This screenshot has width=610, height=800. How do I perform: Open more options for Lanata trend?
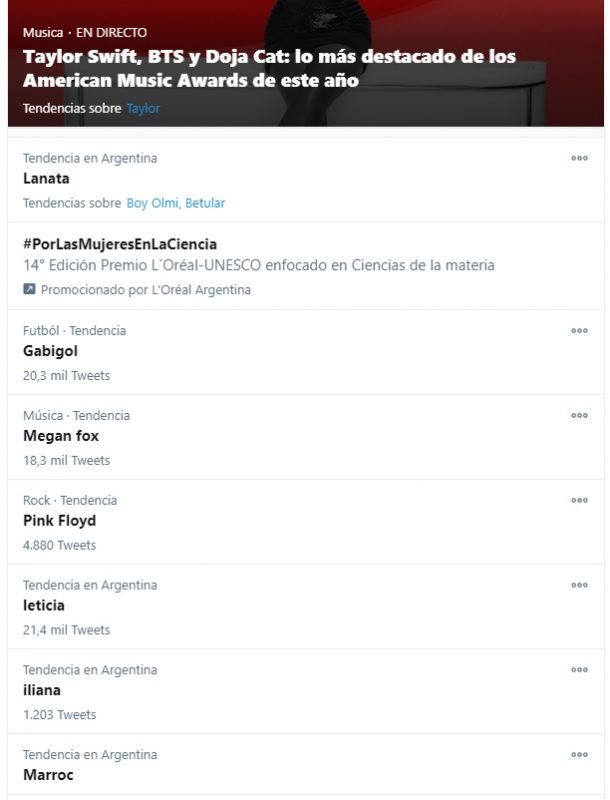pos(579,158)
